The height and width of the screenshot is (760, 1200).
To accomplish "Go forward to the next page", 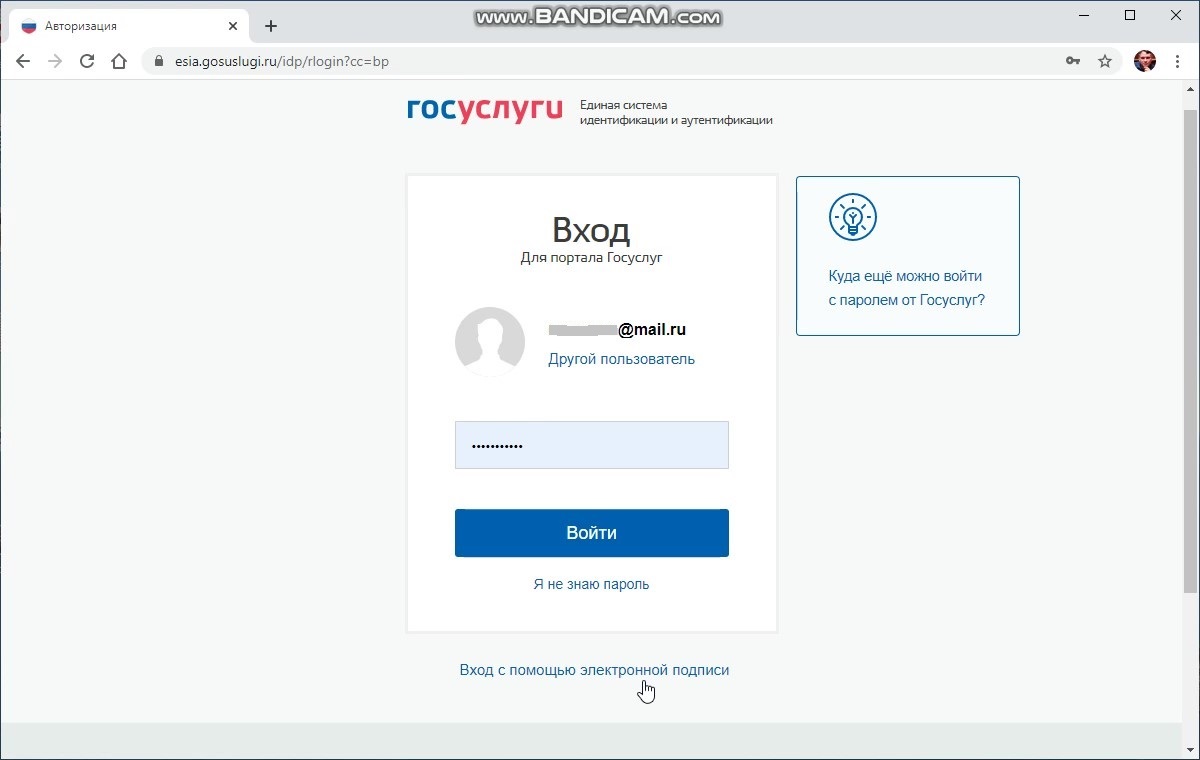I will click(x=55, y=61).
